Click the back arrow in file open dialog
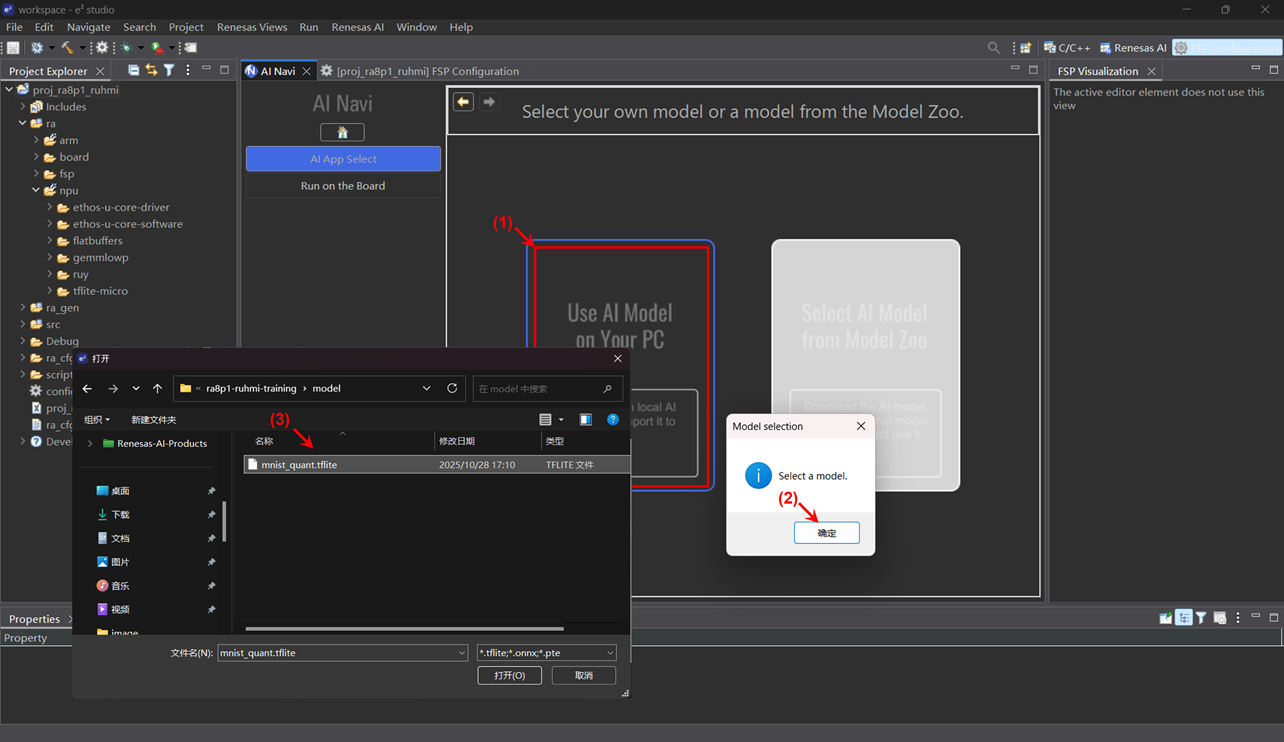The height and width of the screenshot is (742, 1284). click(x=87, y=388)
